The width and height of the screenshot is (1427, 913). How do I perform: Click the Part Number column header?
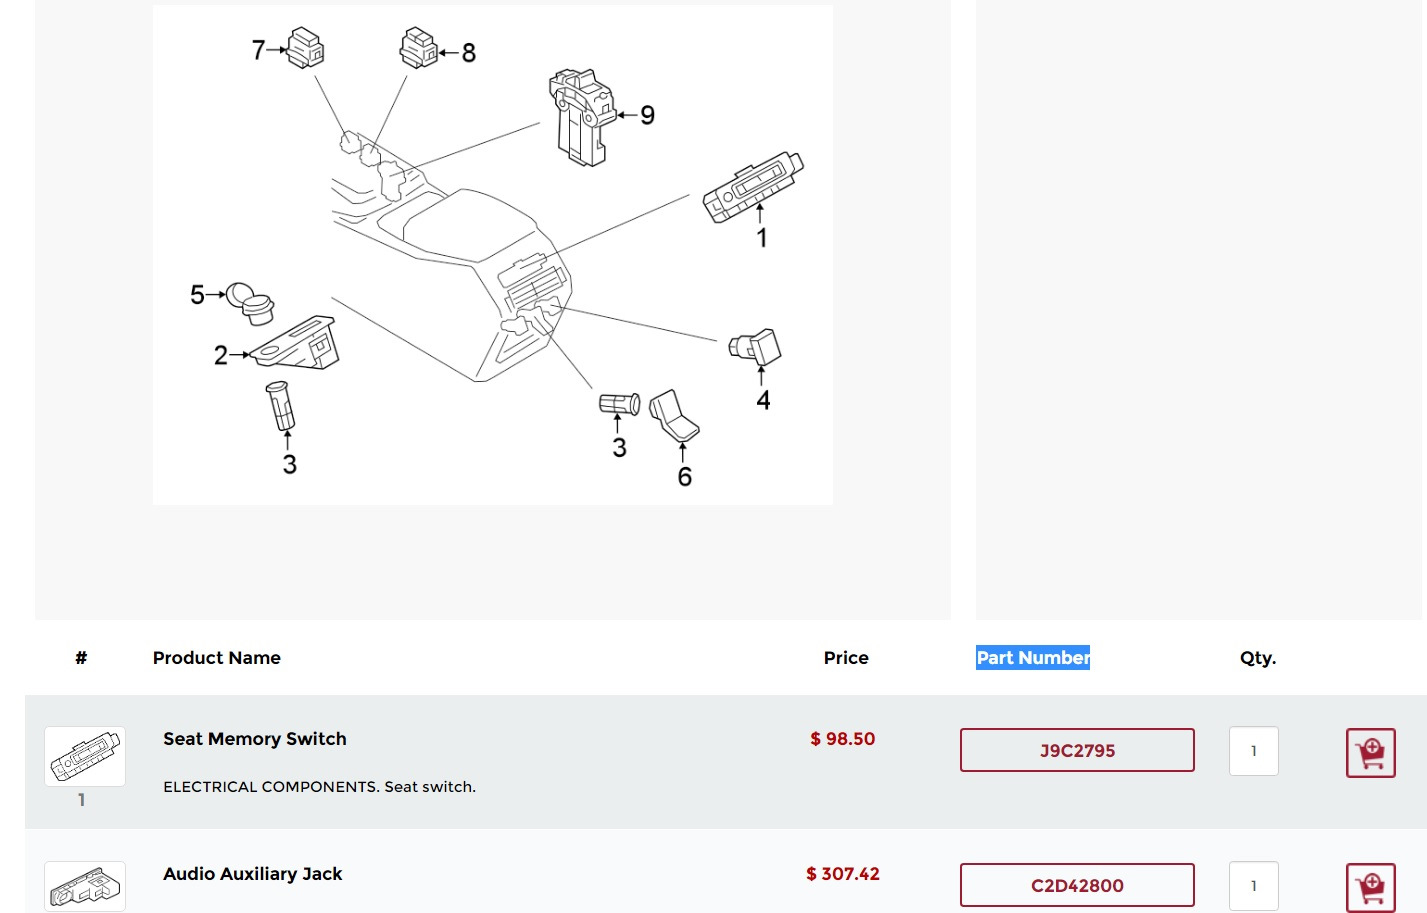(1032, 658)
